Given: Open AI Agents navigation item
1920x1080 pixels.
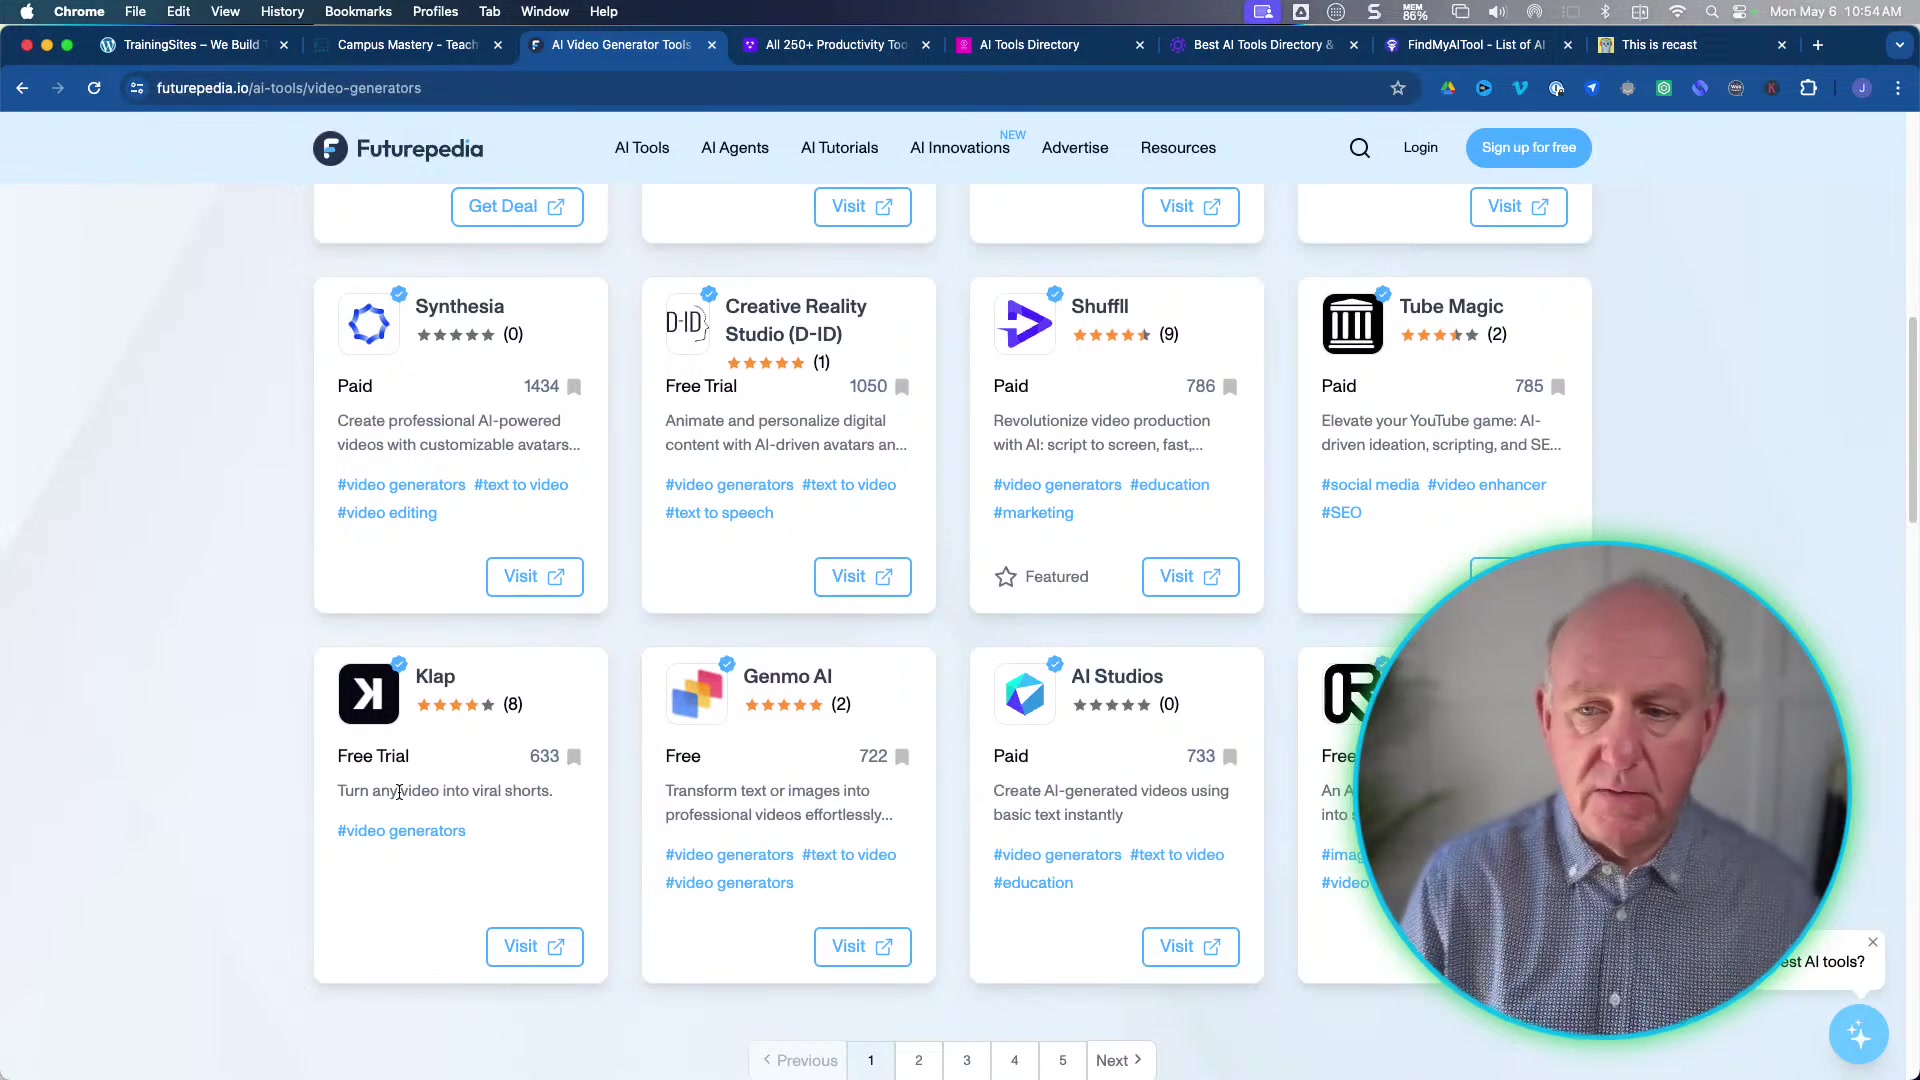Looking at the screenshot, I should tap(735, 148).
